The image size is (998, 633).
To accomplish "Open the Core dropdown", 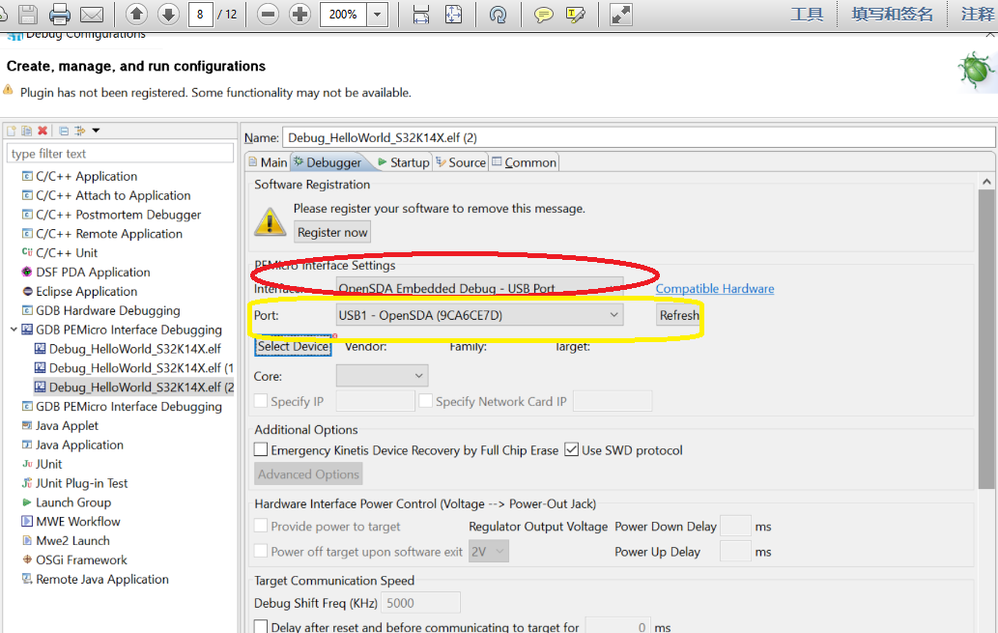I will (382, 375).
